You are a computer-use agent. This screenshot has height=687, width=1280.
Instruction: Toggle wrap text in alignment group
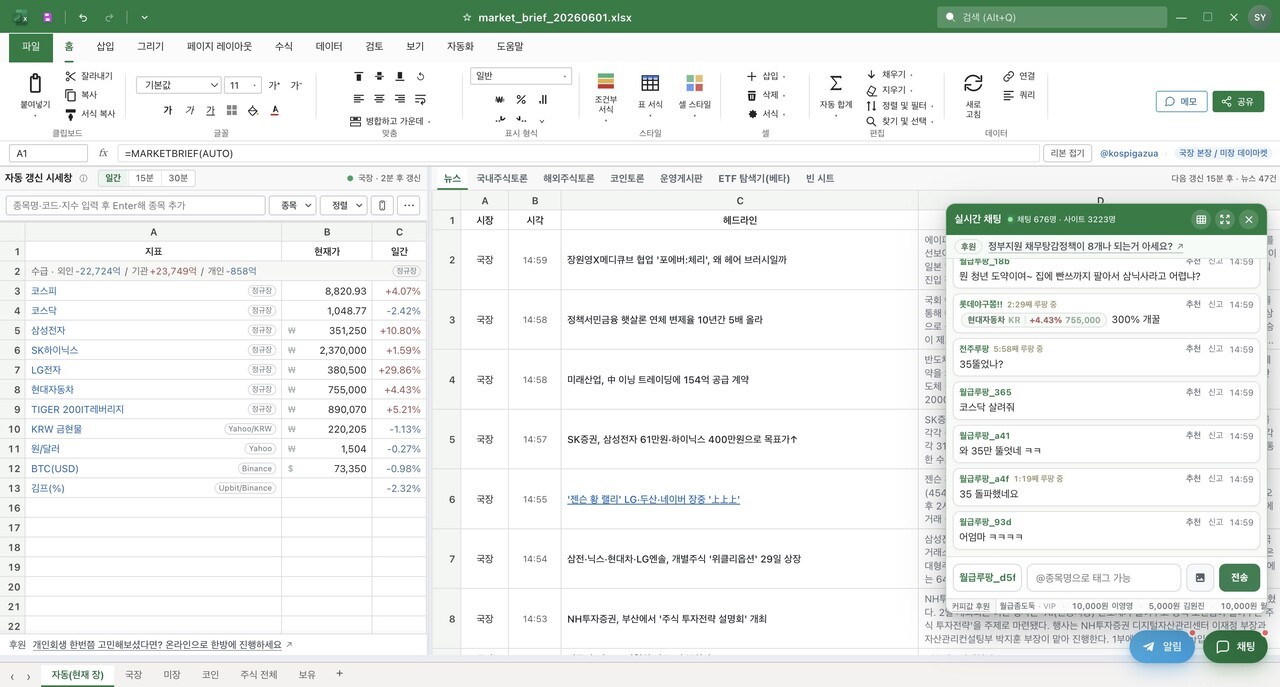pyautogui.click(x=420, y=98)
